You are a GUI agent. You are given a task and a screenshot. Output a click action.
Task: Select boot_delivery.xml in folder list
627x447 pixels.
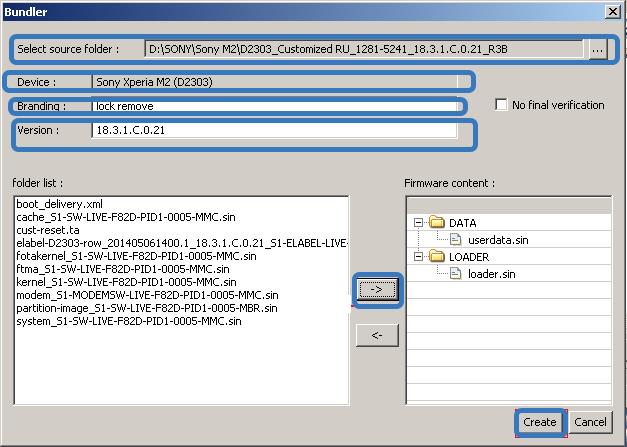(60, 204)
